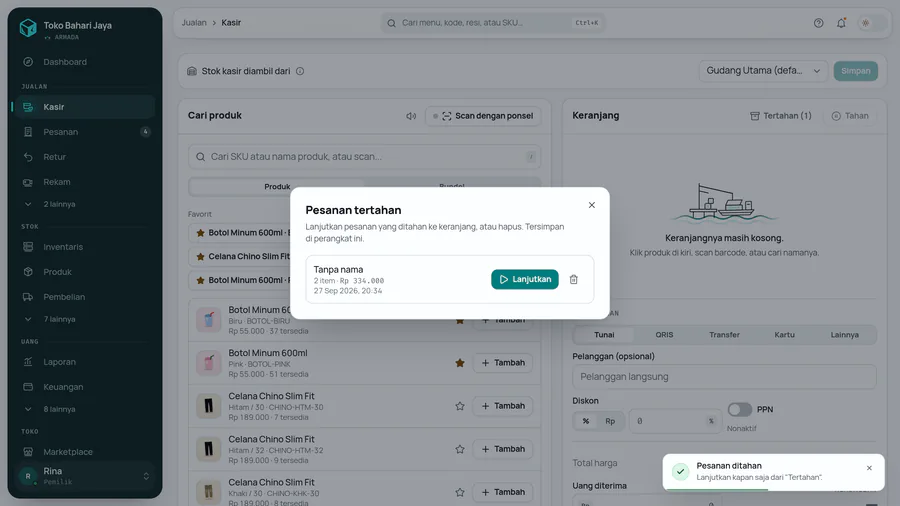Click the success checkmark icon in toast
This screenshot has height=506, width=900.
680,472
